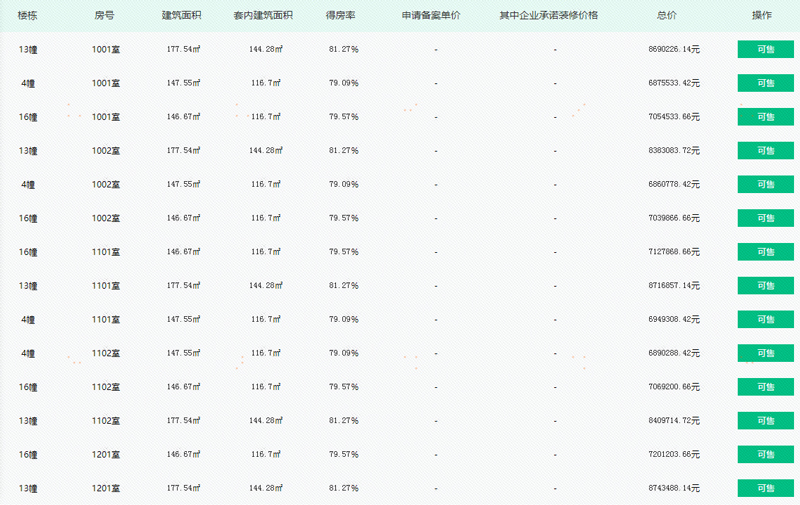This screenshot has height=505, width=800.
Task: Click 可售 button for 13幢 1001室
Action: point(766,49)
